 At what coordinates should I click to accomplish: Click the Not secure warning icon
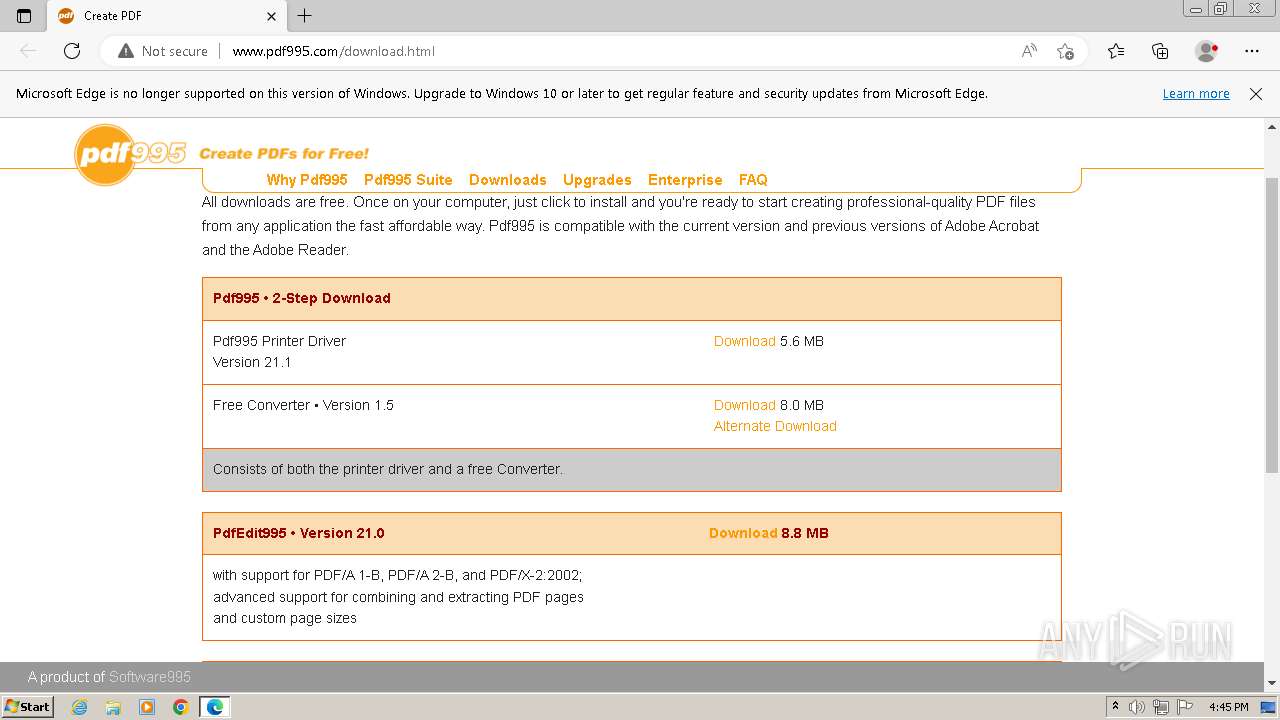(x=163, y=51)
